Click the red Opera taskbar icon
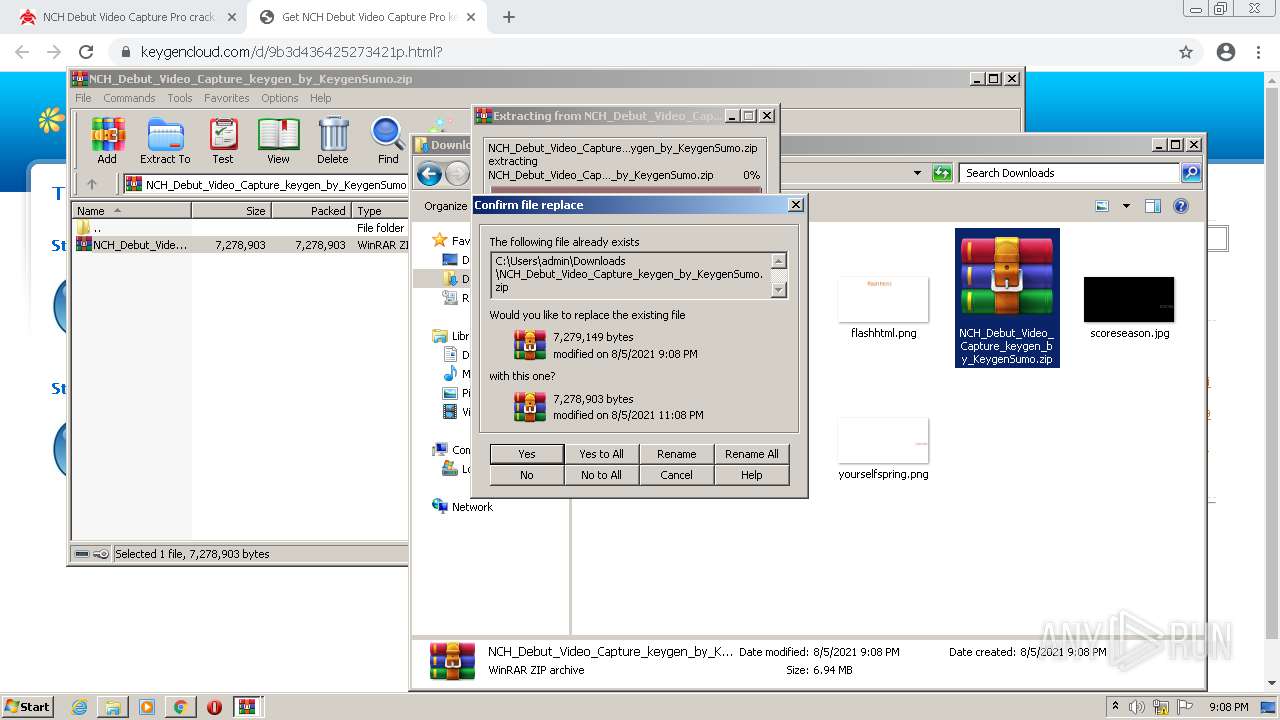 (x=214, y=707)
